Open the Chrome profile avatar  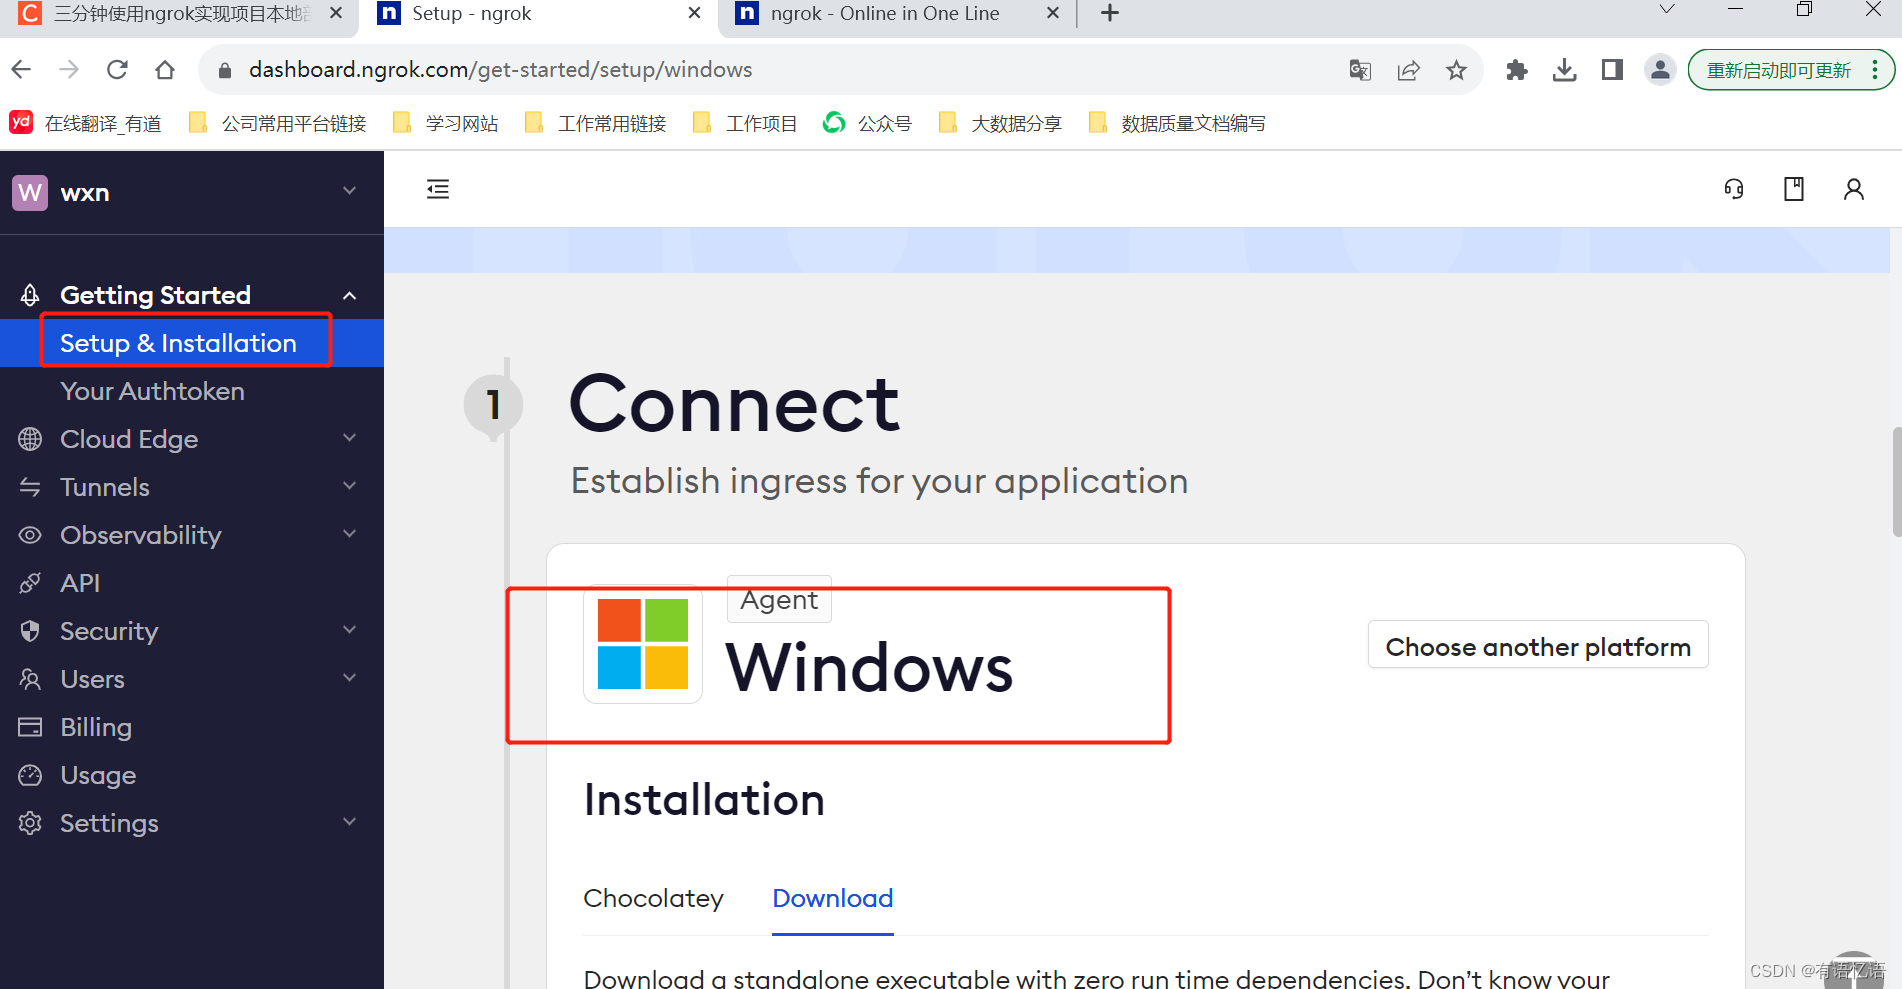[1660, 70]
